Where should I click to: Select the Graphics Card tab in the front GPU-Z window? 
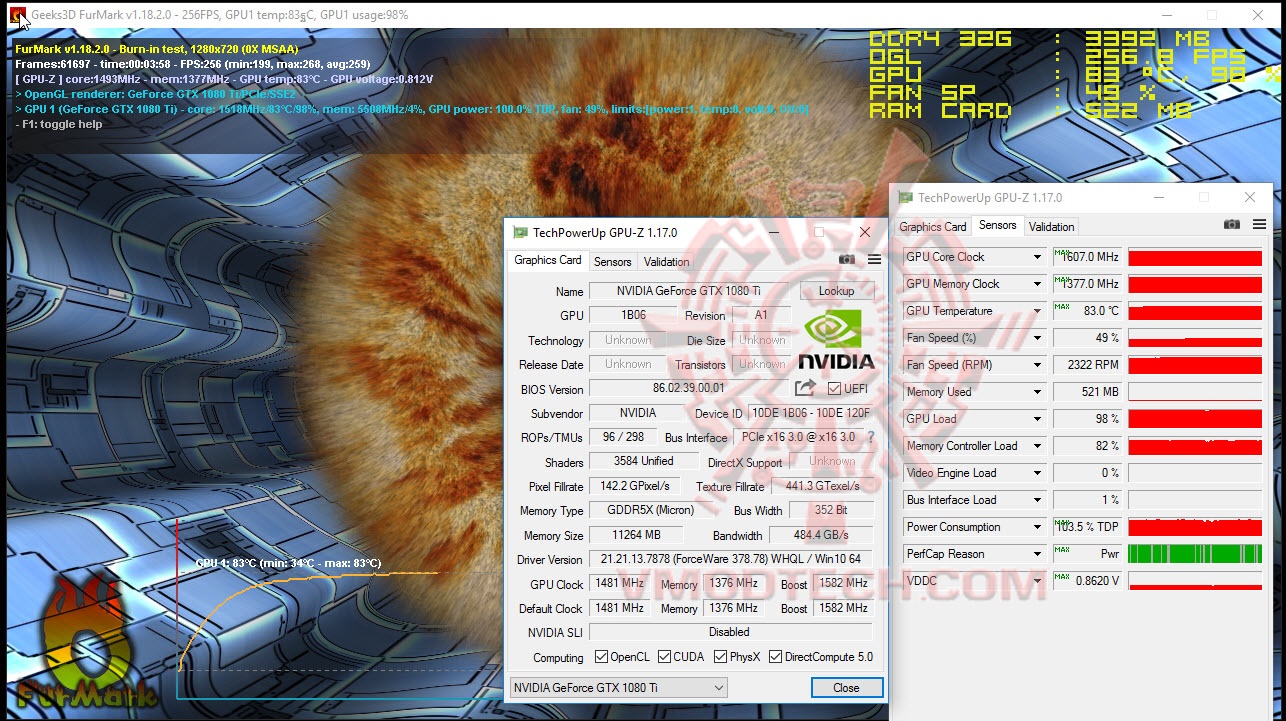coord(548,260)
